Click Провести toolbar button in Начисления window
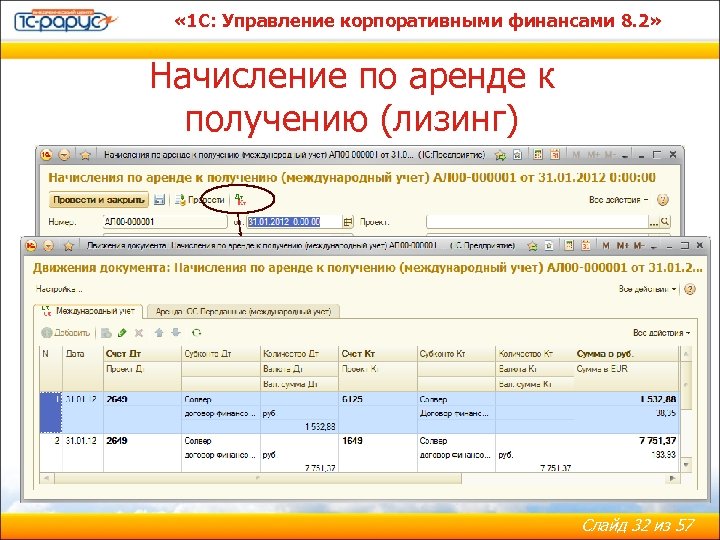Viewport: 720px width, 540px height. [200, 200]
